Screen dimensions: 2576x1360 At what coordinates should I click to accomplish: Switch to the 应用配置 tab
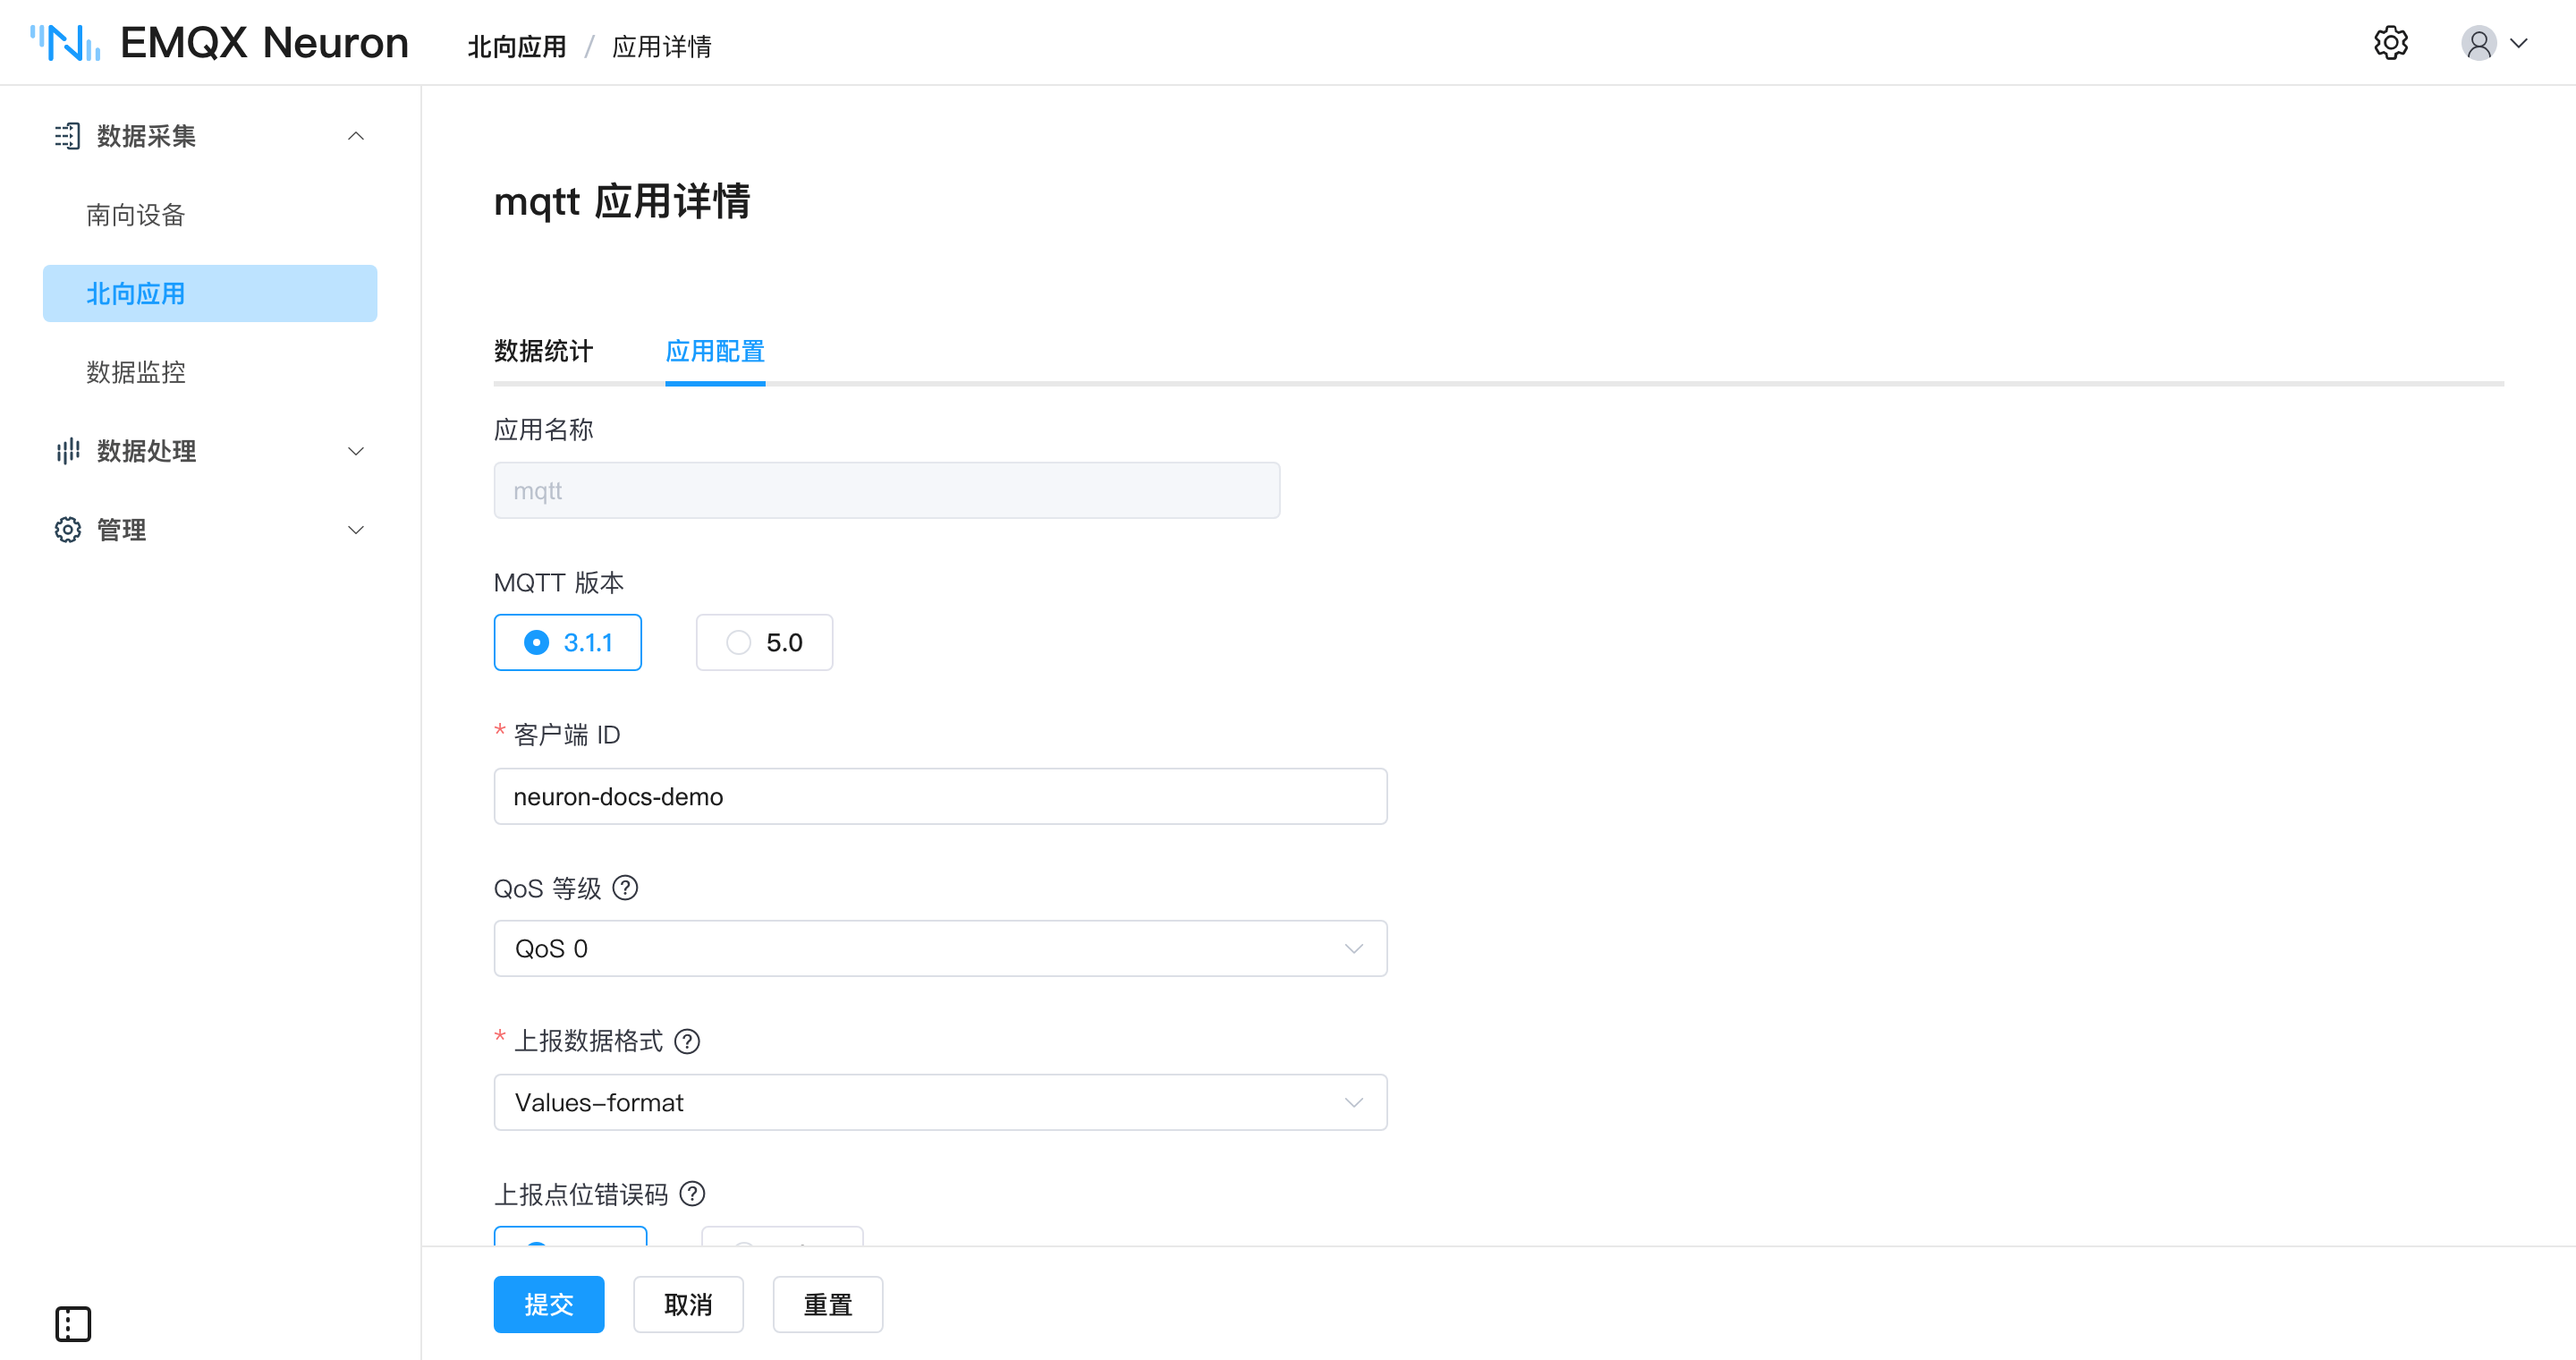[715, 351]
